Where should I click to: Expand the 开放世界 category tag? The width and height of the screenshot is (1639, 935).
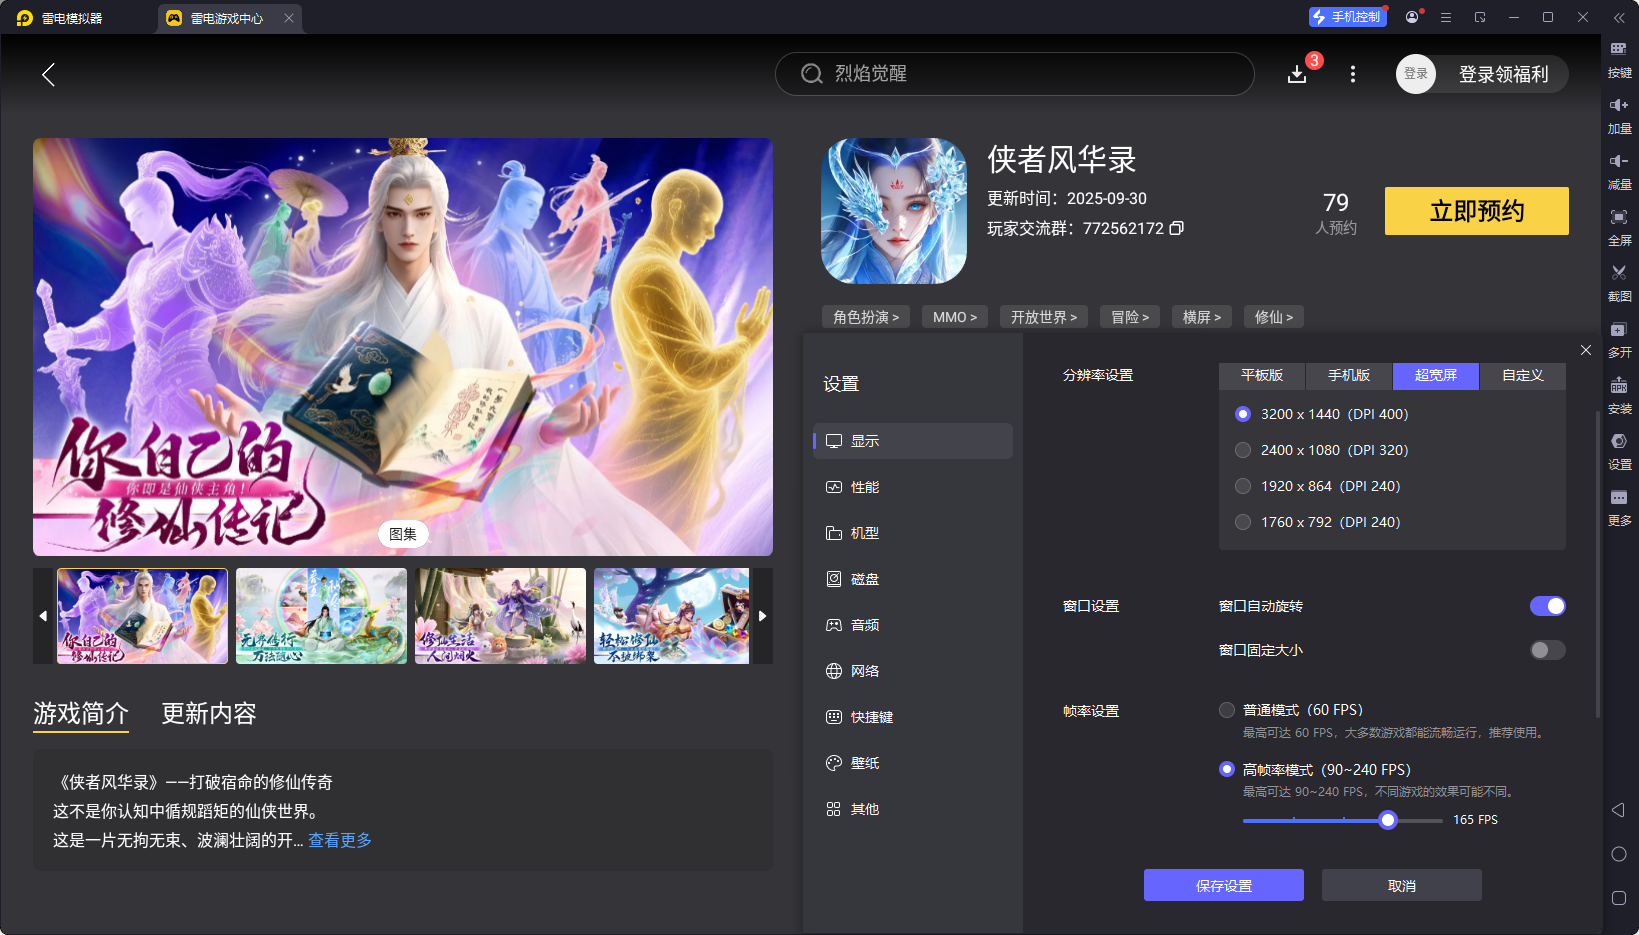[x=1043, y=317]
